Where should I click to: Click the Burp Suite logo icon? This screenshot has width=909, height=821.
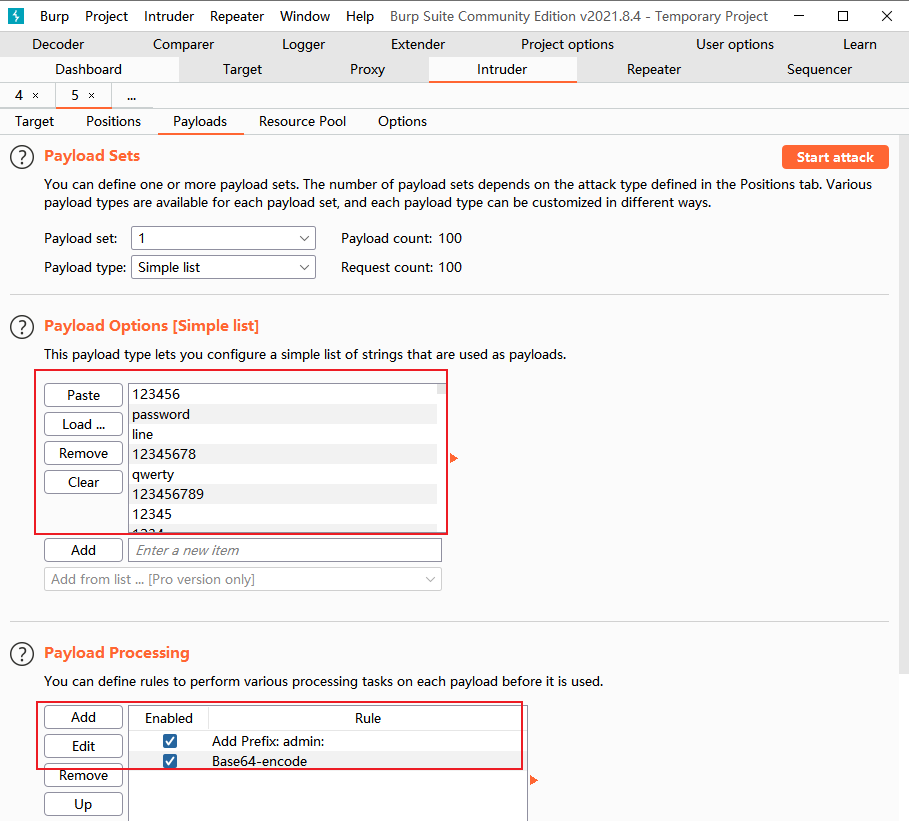click(x=16, y=16)
